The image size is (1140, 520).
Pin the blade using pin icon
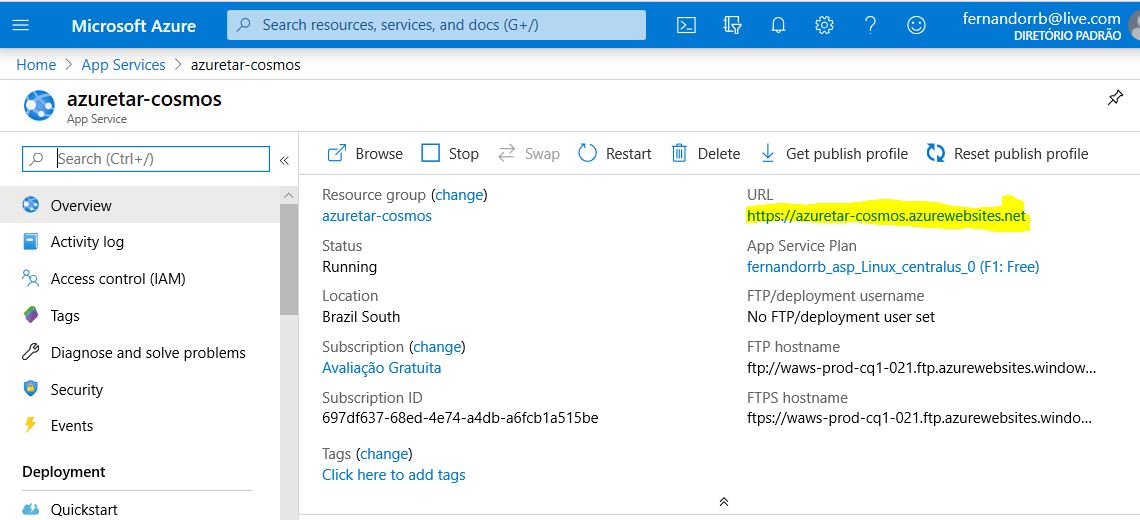1115,98
